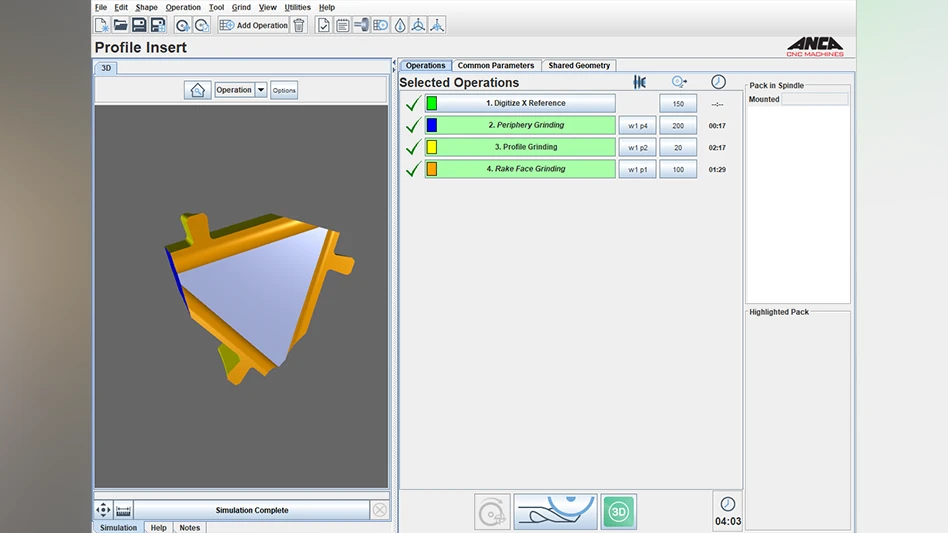The image size is (948, 533).
Task: Switch to the Common Parameters tab
Action: (x=495, y=66)
